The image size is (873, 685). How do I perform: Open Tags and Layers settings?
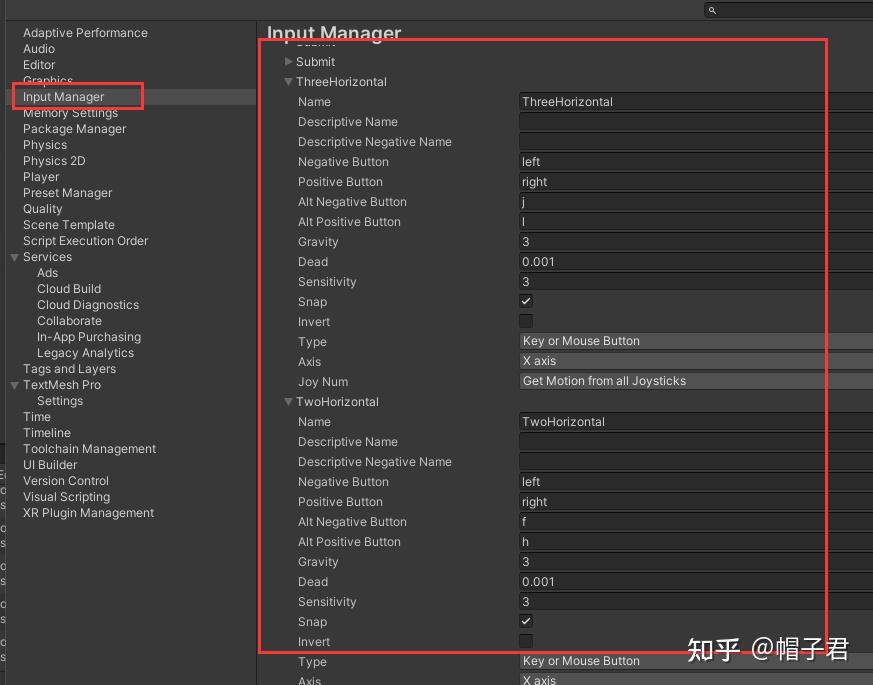tap(70, 368)
